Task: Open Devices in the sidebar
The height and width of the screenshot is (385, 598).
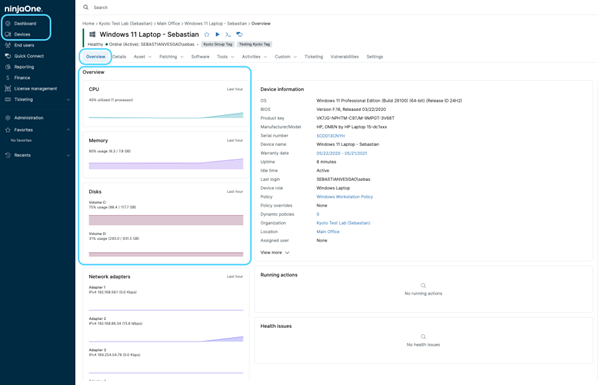Action: pos(22,34)
